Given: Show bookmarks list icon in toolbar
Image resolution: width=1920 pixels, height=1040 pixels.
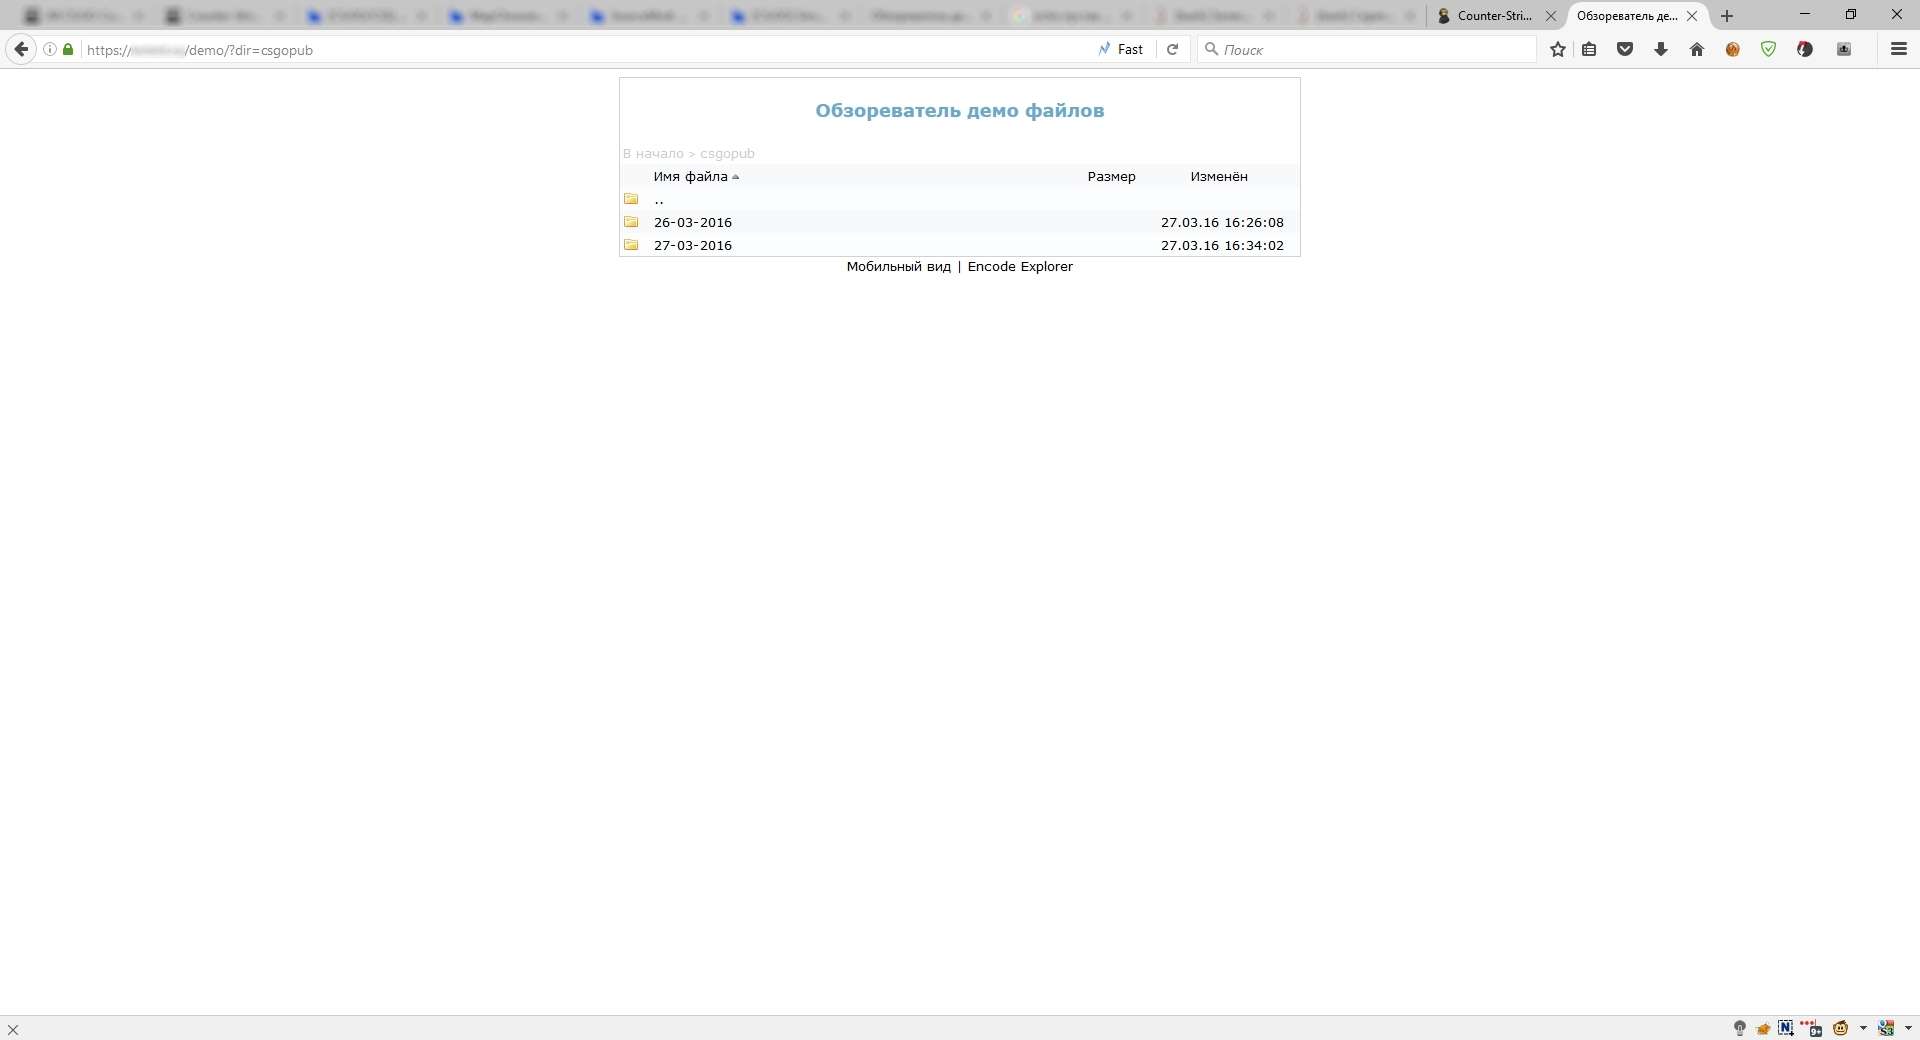Looking at the screenshot, I should click(1589, 49).
